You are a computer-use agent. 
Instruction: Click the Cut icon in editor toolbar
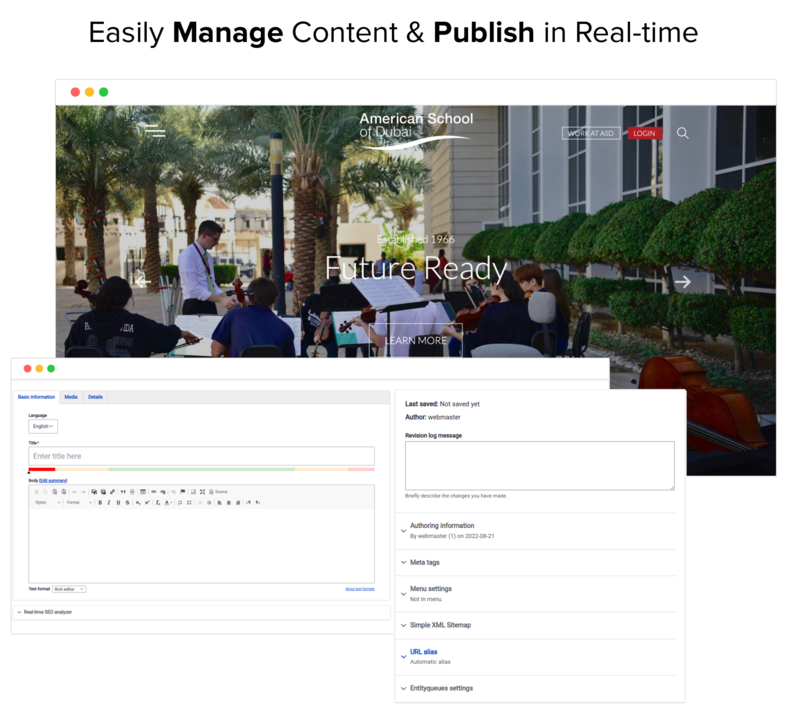(x=36, y=492)
